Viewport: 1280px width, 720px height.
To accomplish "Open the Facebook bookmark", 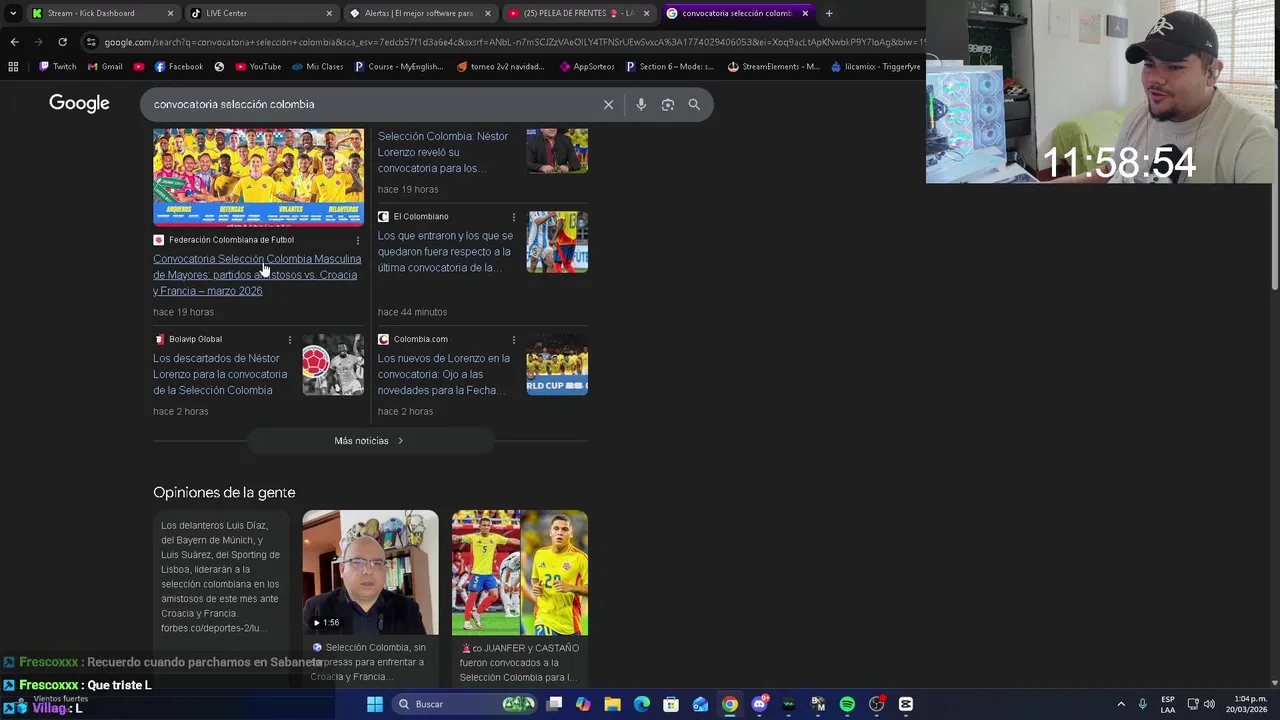I will (178, 67).
